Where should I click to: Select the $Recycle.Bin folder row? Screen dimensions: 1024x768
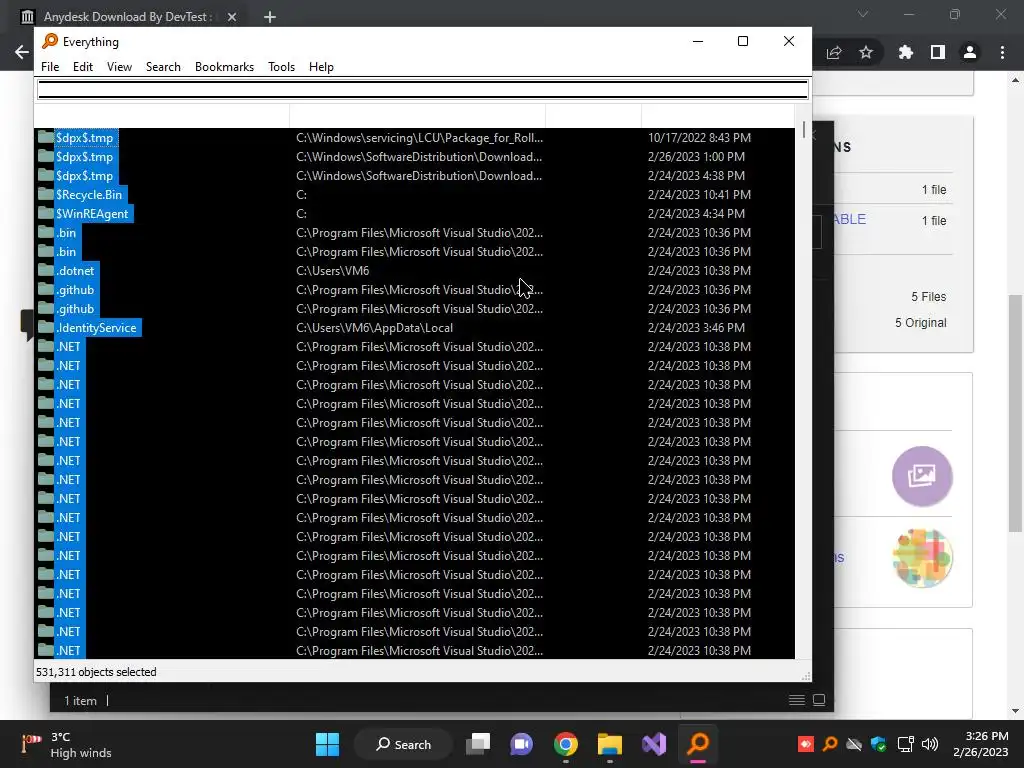(414, 195)
